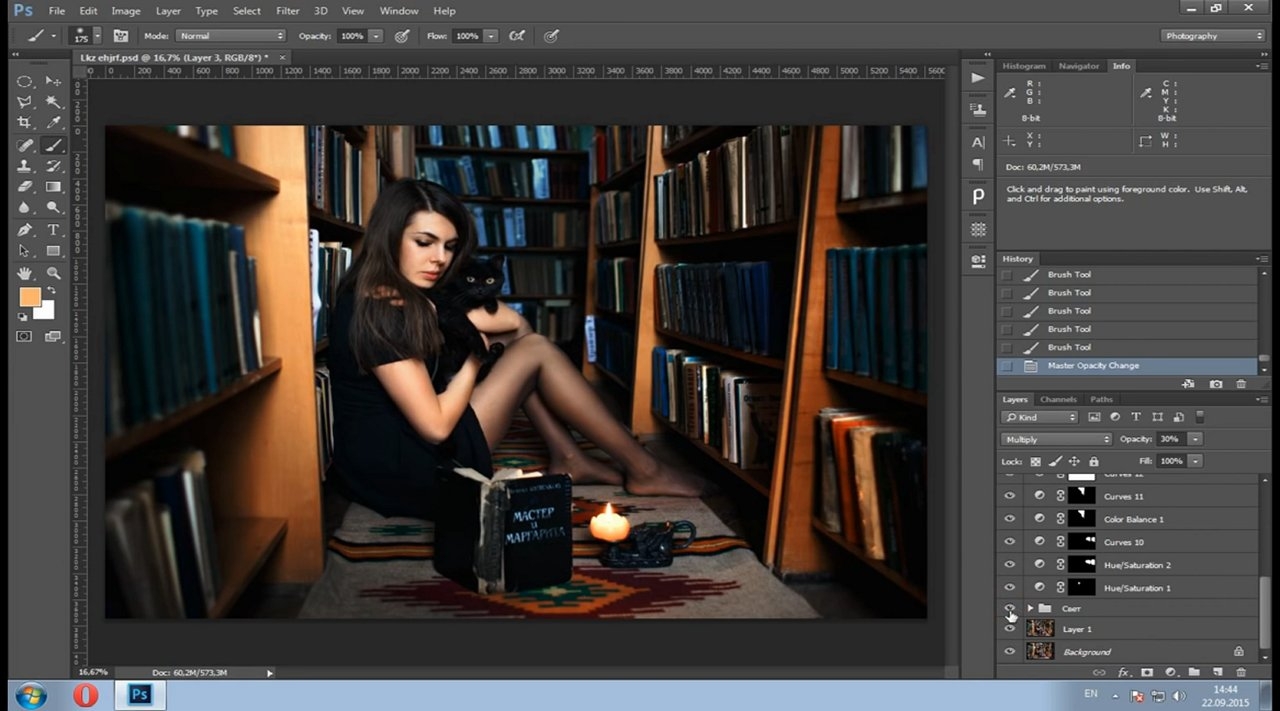
Task: Select the Master Opacity Change history state
Action: (1127, 366)
